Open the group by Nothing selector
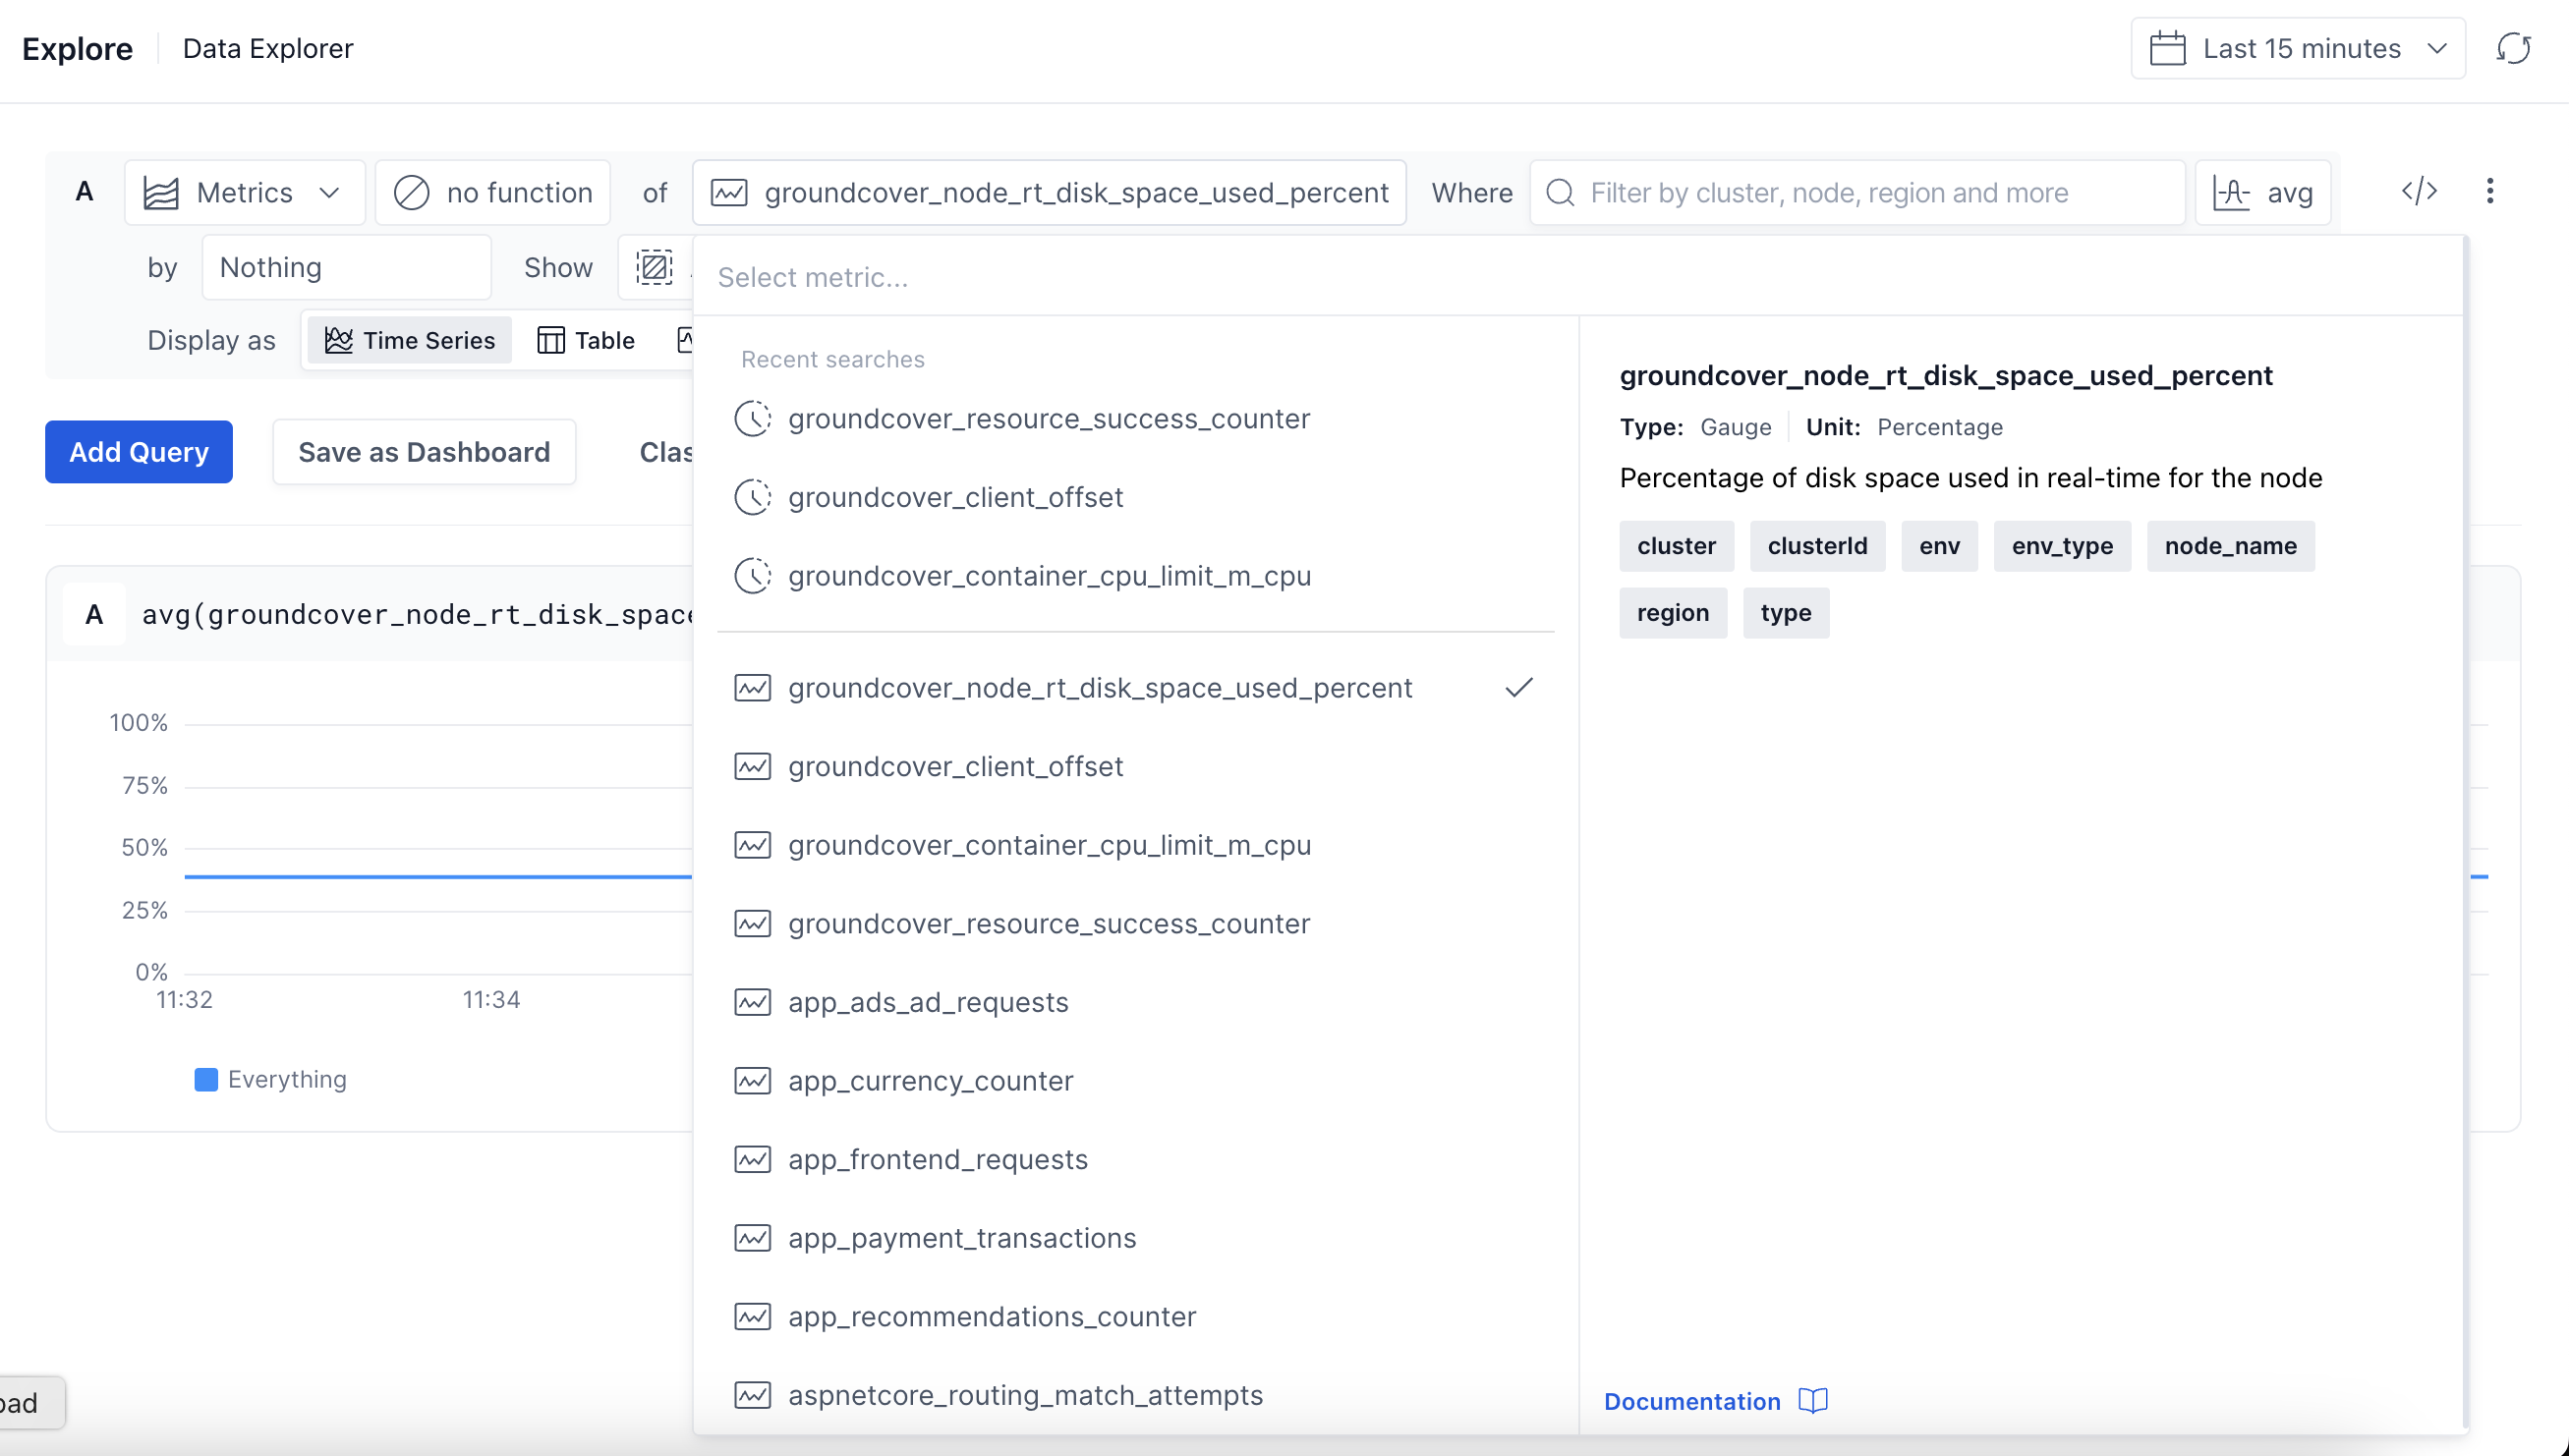 (x=346, y=267)
